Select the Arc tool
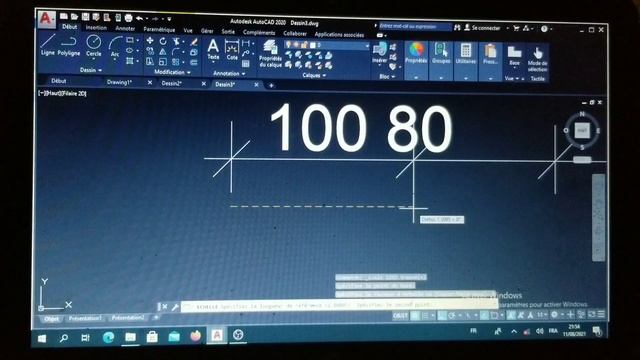This screenshot has height=360, width=640. (115, 47)
